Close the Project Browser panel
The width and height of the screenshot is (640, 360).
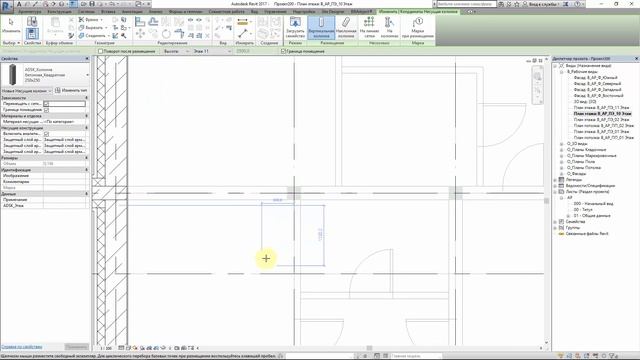tap(636, 59)
